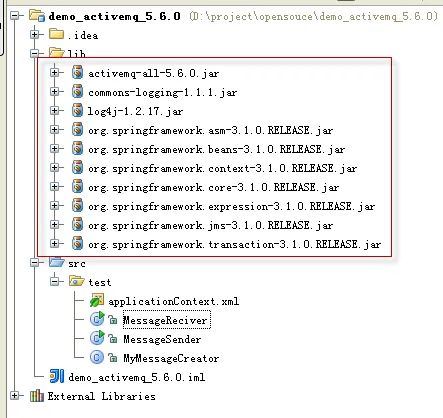Select the demo_activemq_5.6.0 project name
443x418 pixels.
tap(114, 16)
